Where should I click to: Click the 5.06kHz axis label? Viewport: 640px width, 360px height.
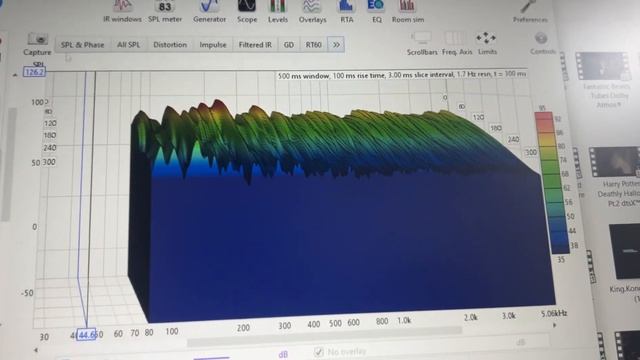pyautogui.click(x=554, y=313)
